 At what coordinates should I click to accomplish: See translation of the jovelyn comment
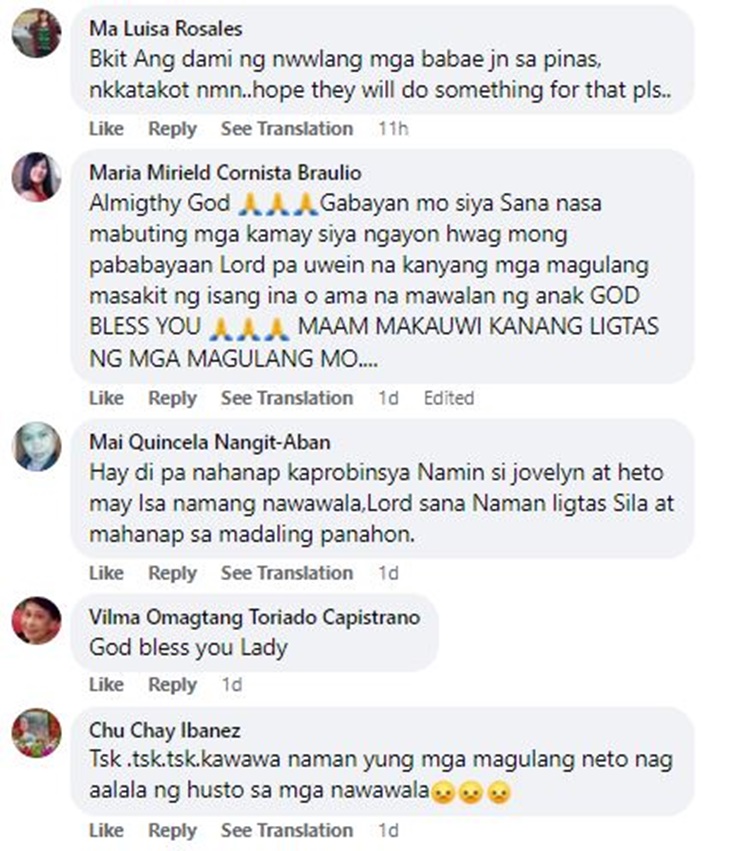coord(287,573)
